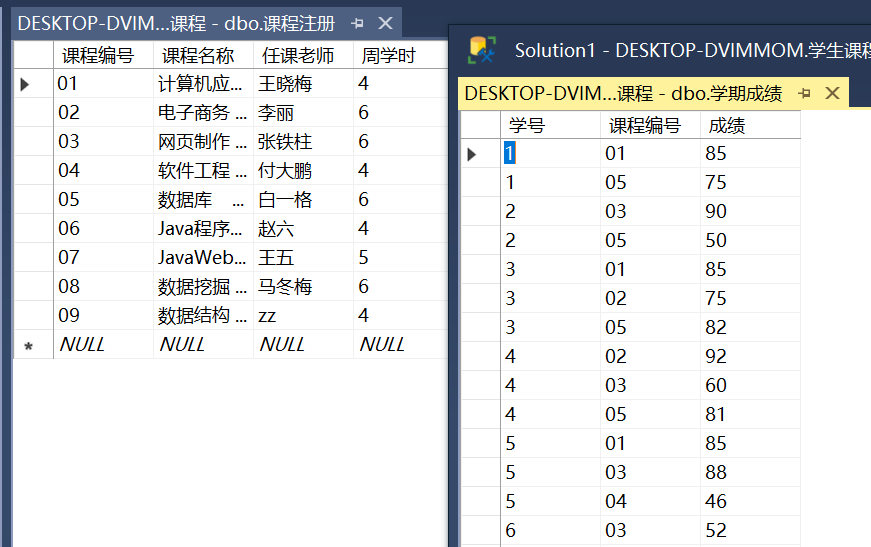Select the teacher cell 张铁柱

[x=285, y=142]
